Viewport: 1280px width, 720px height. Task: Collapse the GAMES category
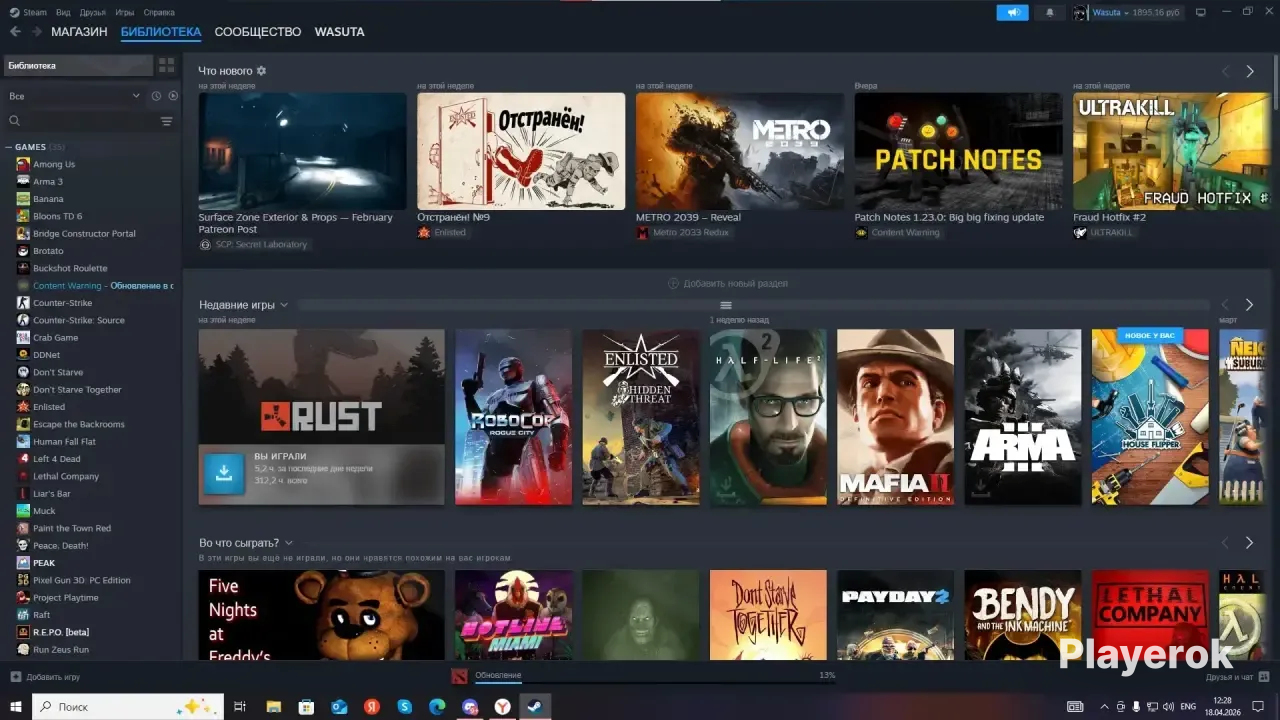click(x=8, y=147)
